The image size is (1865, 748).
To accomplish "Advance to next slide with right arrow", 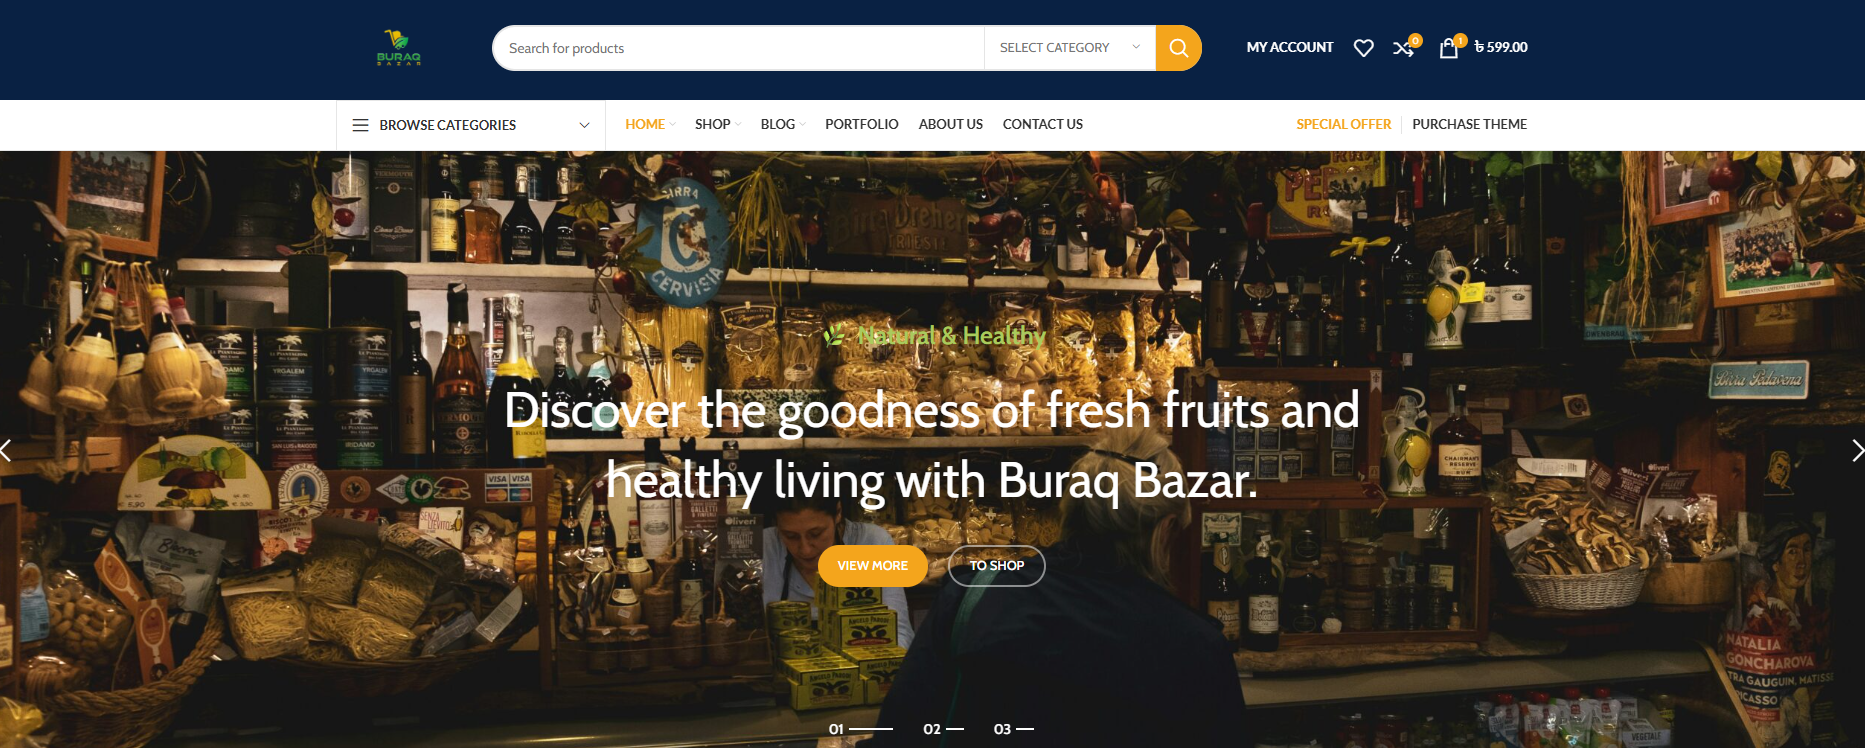I will pyautogui.click(x=1857, y=450).
